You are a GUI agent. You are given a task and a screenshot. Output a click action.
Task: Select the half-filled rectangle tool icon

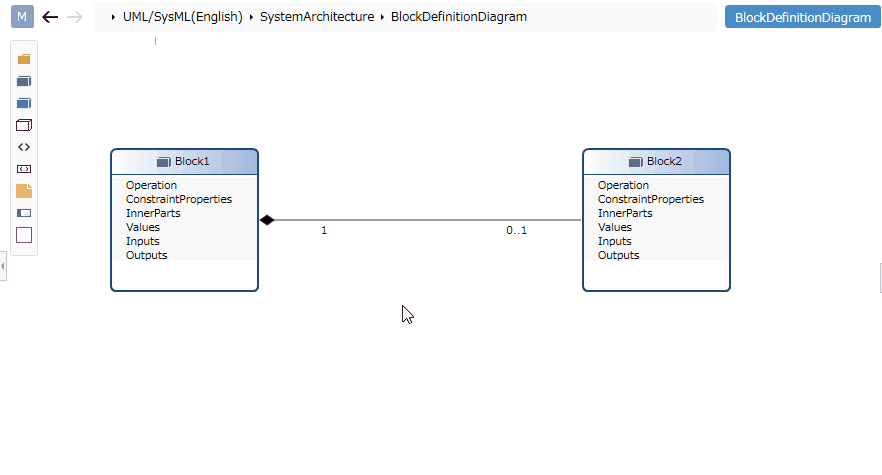pyautogui.click(x=24, y=213)
